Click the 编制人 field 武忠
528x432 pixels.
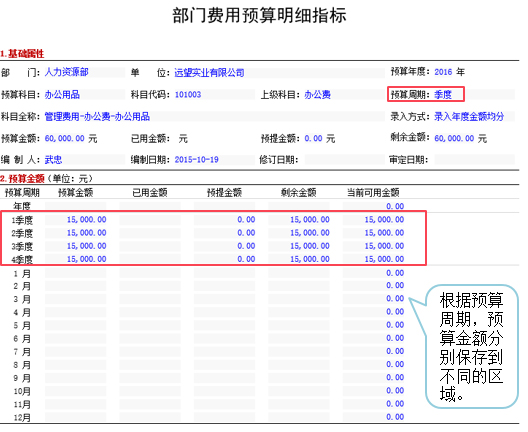point(85,159)
